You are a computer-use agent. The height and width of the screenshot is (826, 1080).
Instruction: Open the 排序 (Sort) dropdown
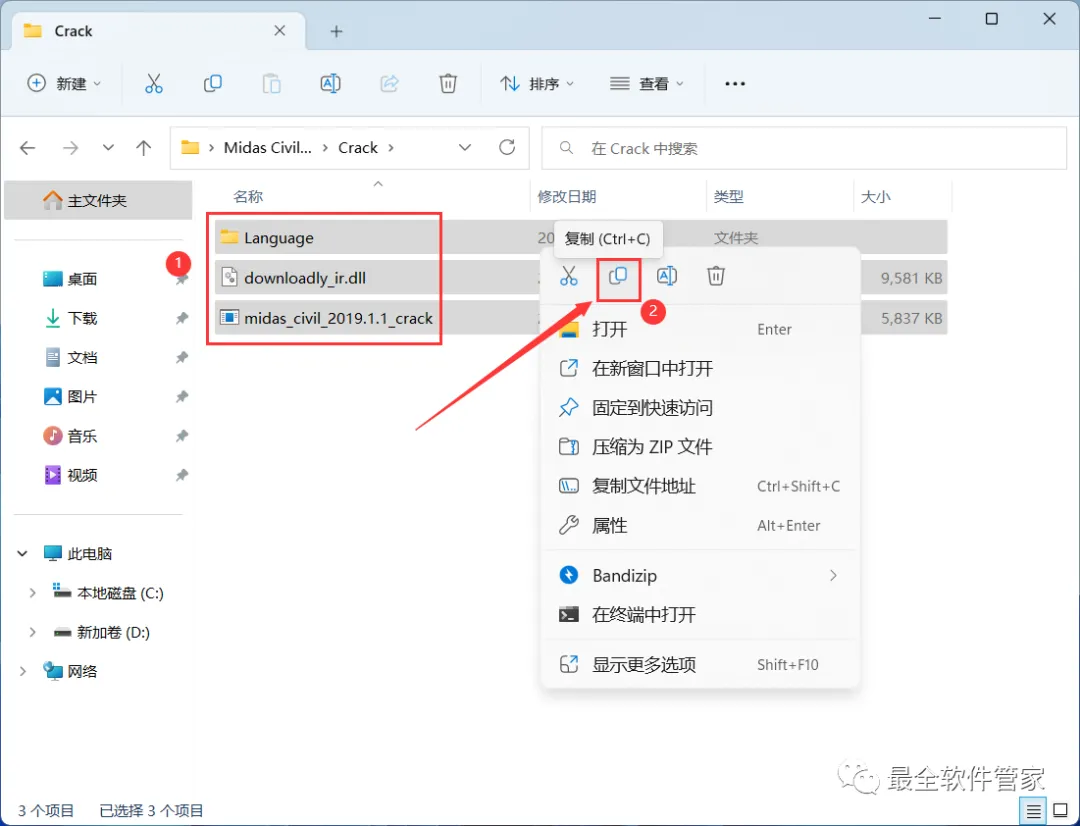point(537,83)
